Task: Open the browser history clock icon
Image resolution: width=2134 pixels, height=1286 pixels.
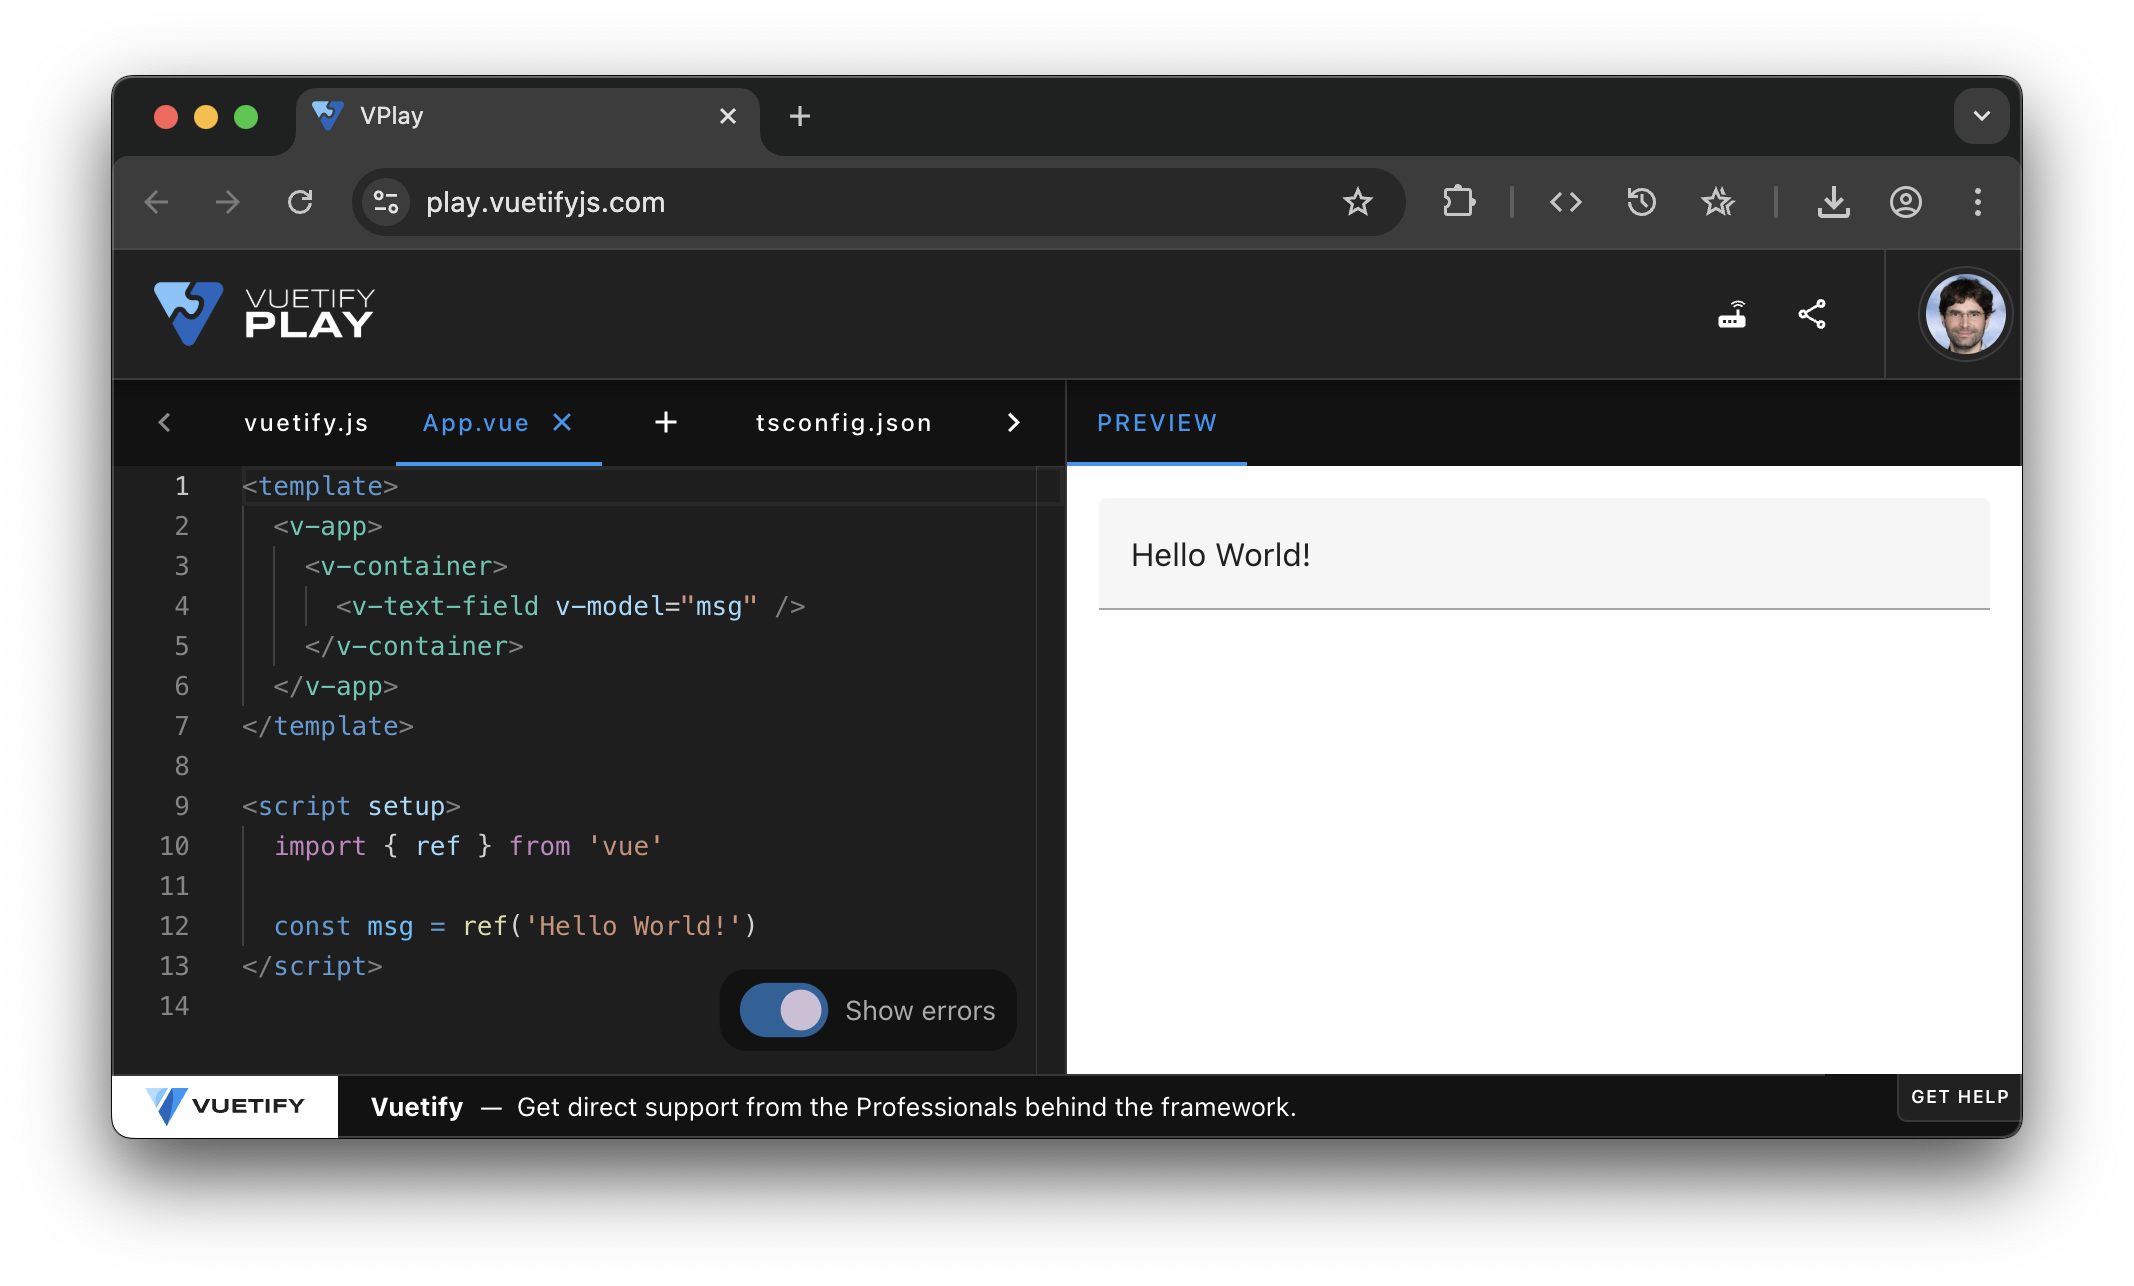Action: click(1642, 202)
